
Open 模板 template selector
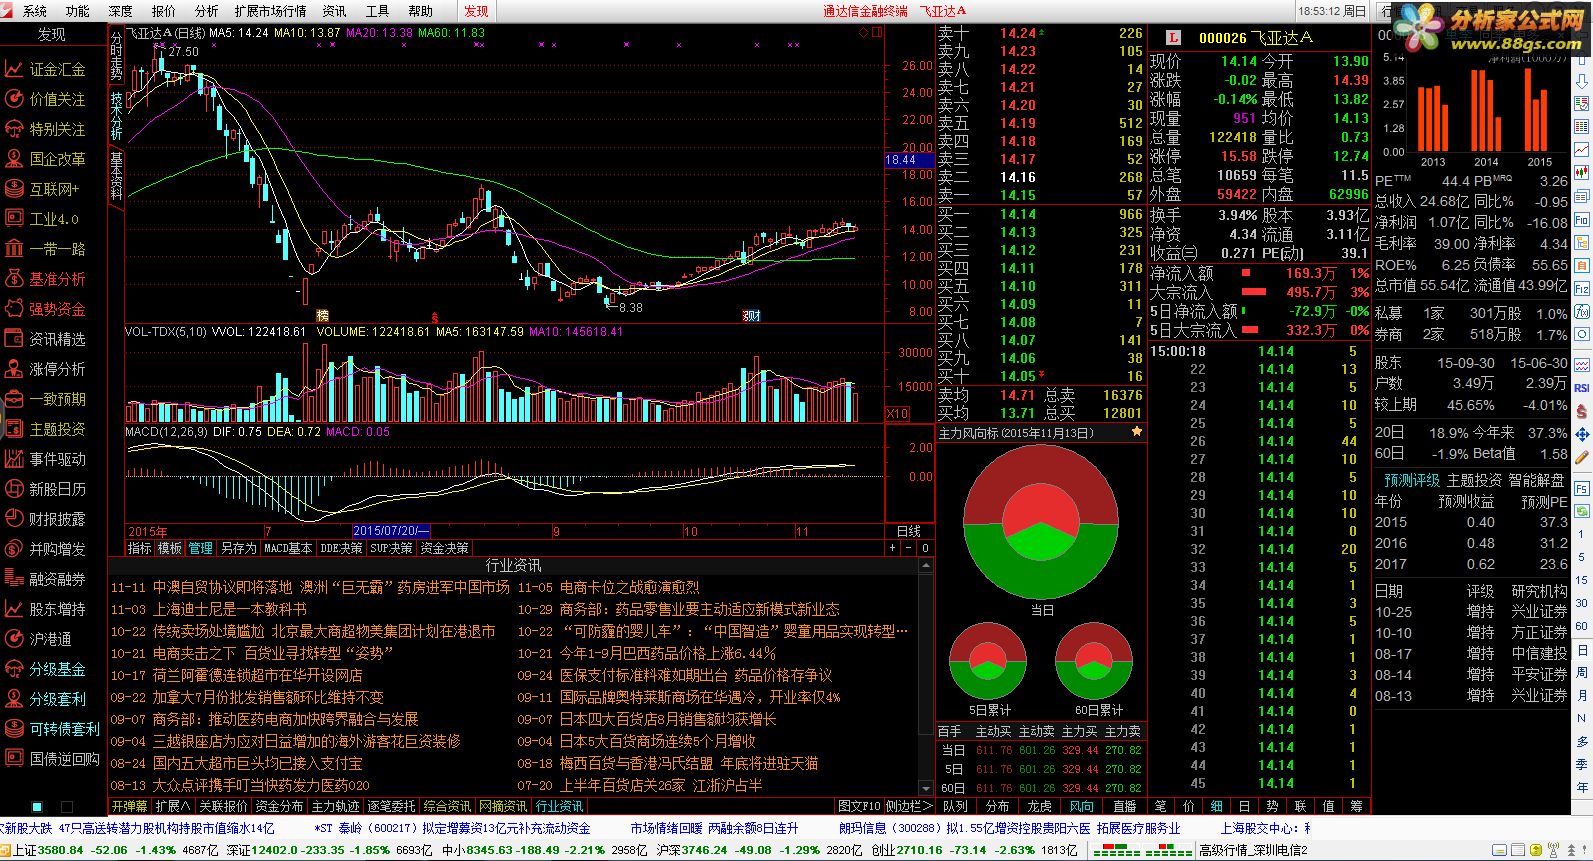point(170,548)
